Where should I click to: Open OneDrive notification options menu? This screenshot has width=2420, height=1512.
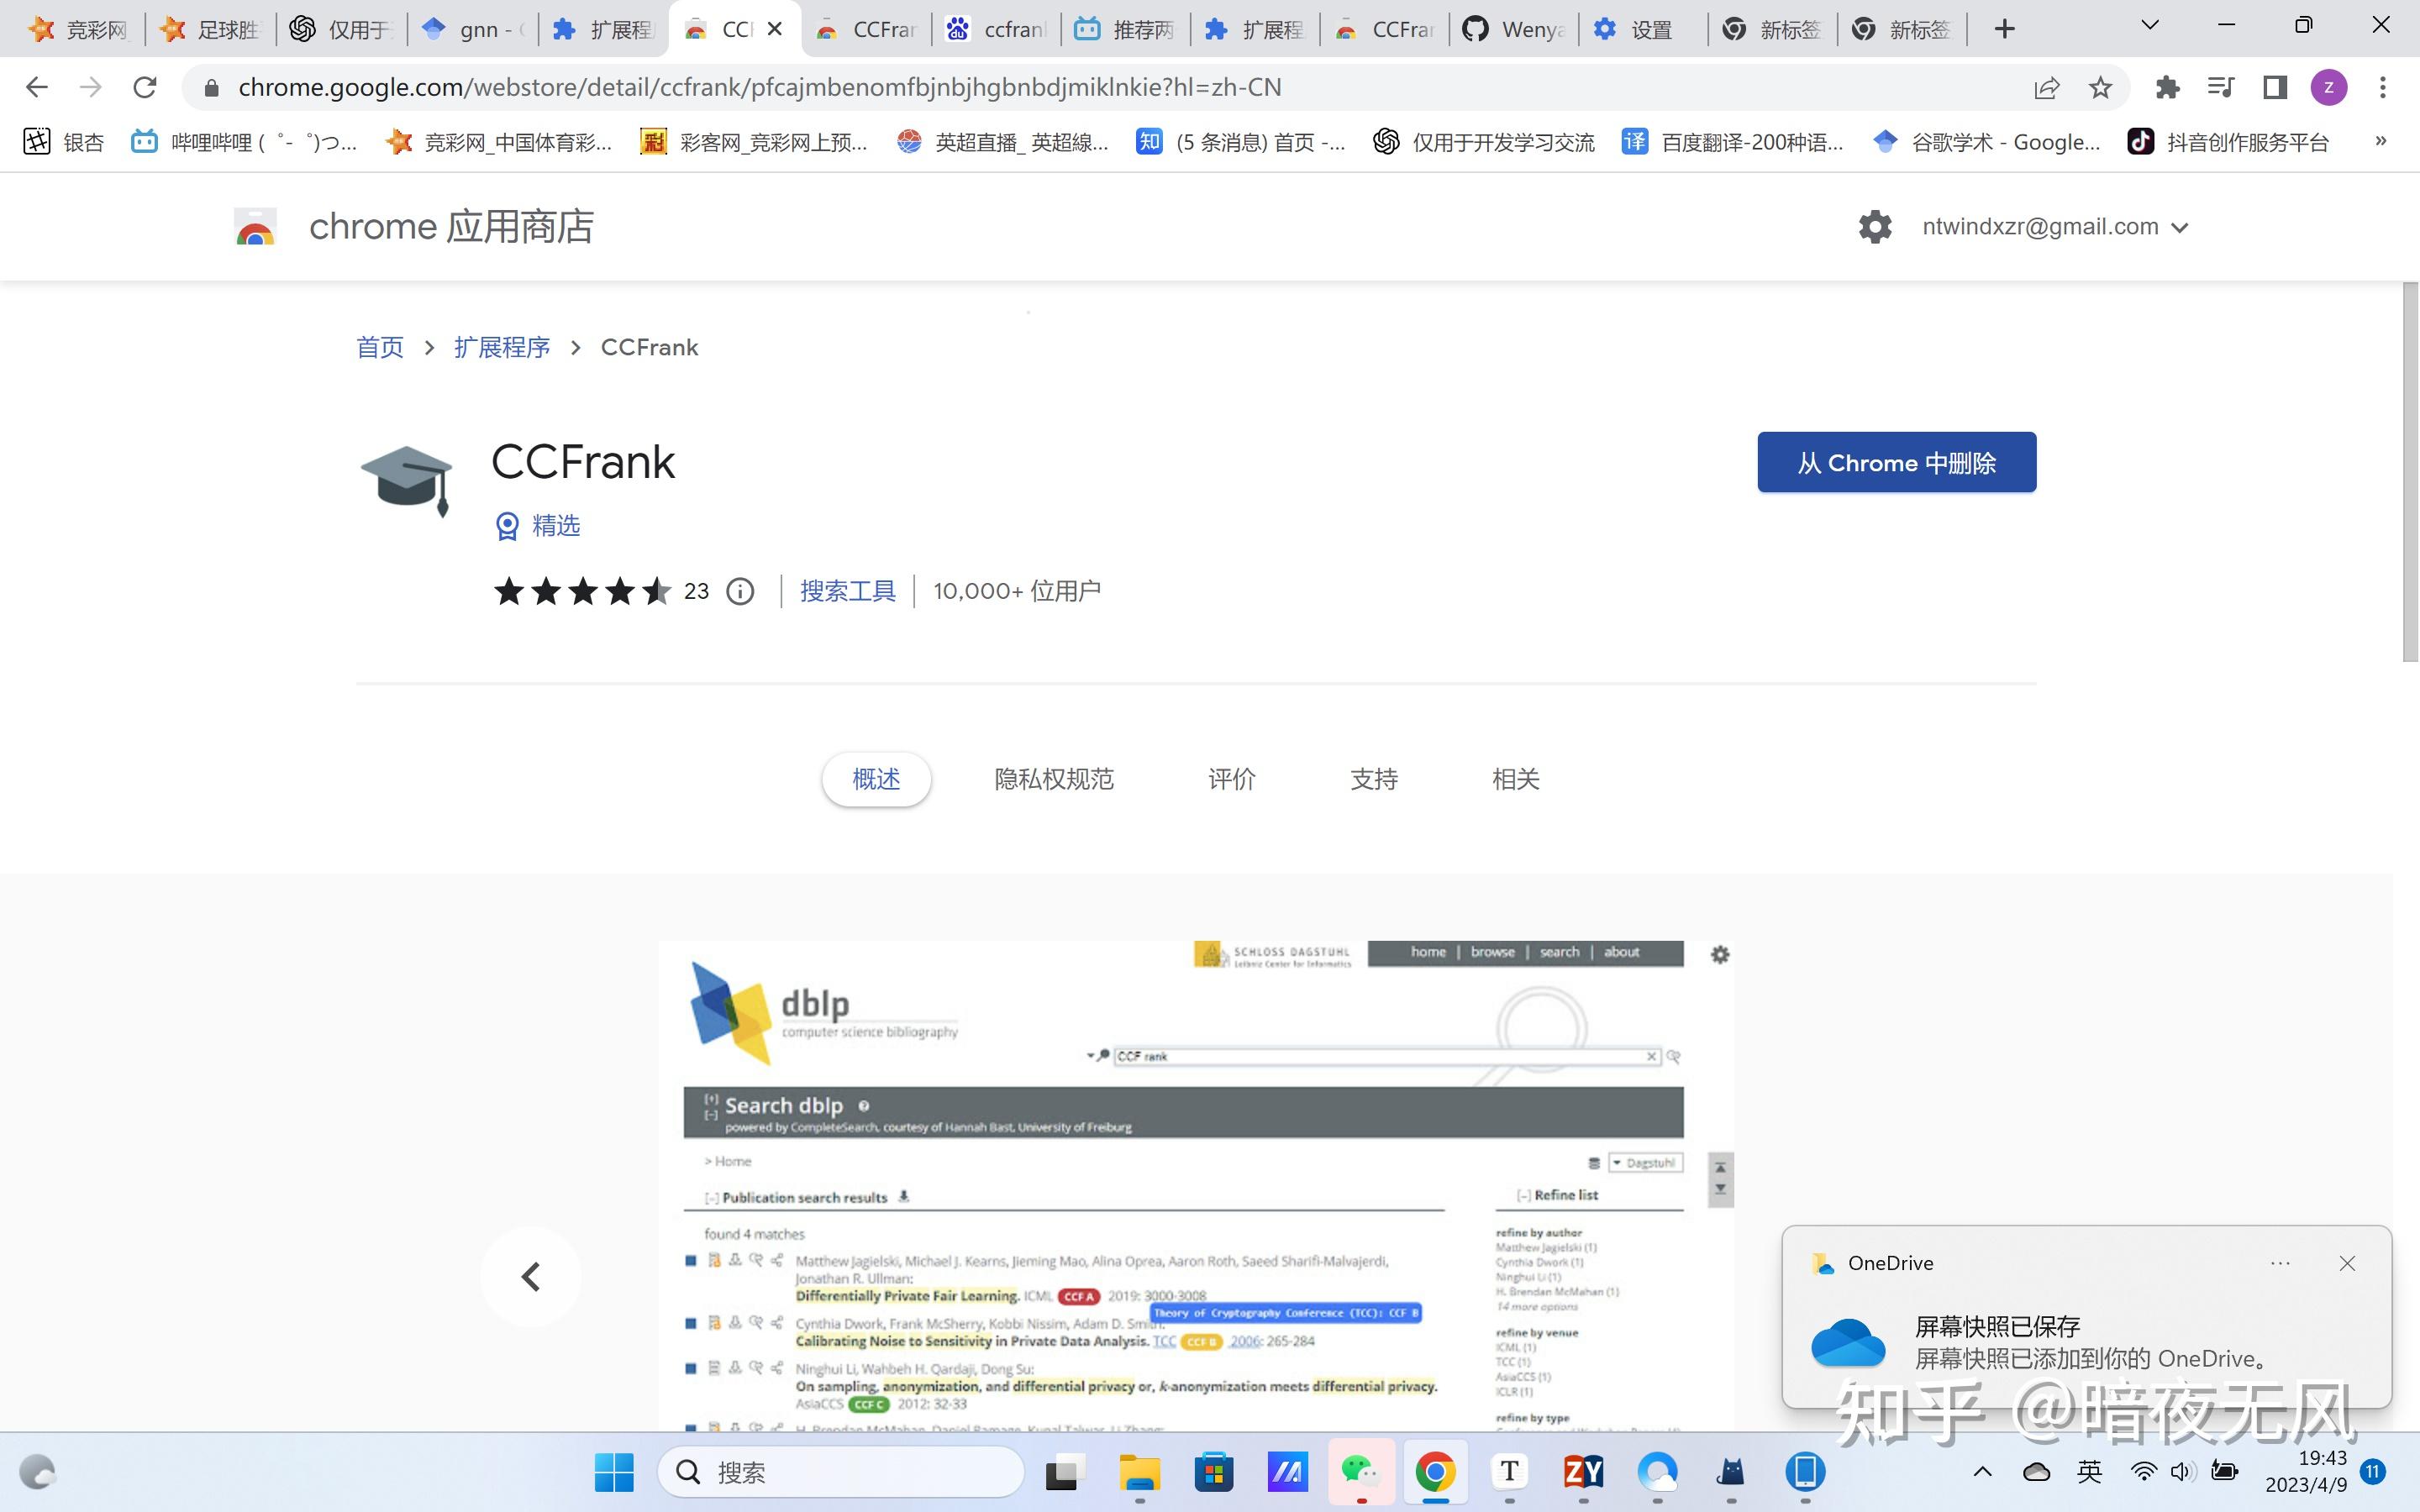[2280, 1263]
